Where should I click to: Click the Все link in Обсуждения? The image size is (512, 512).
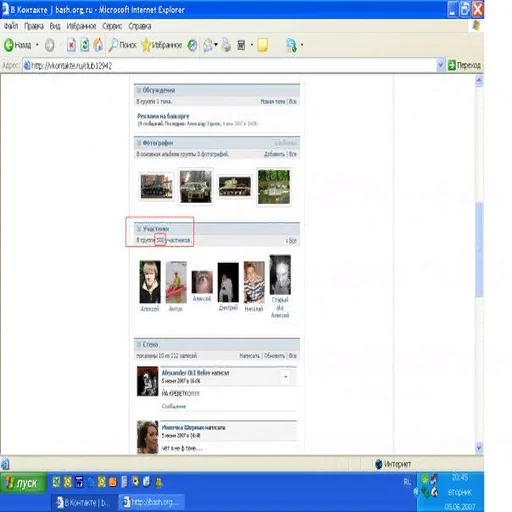point(293,101)
